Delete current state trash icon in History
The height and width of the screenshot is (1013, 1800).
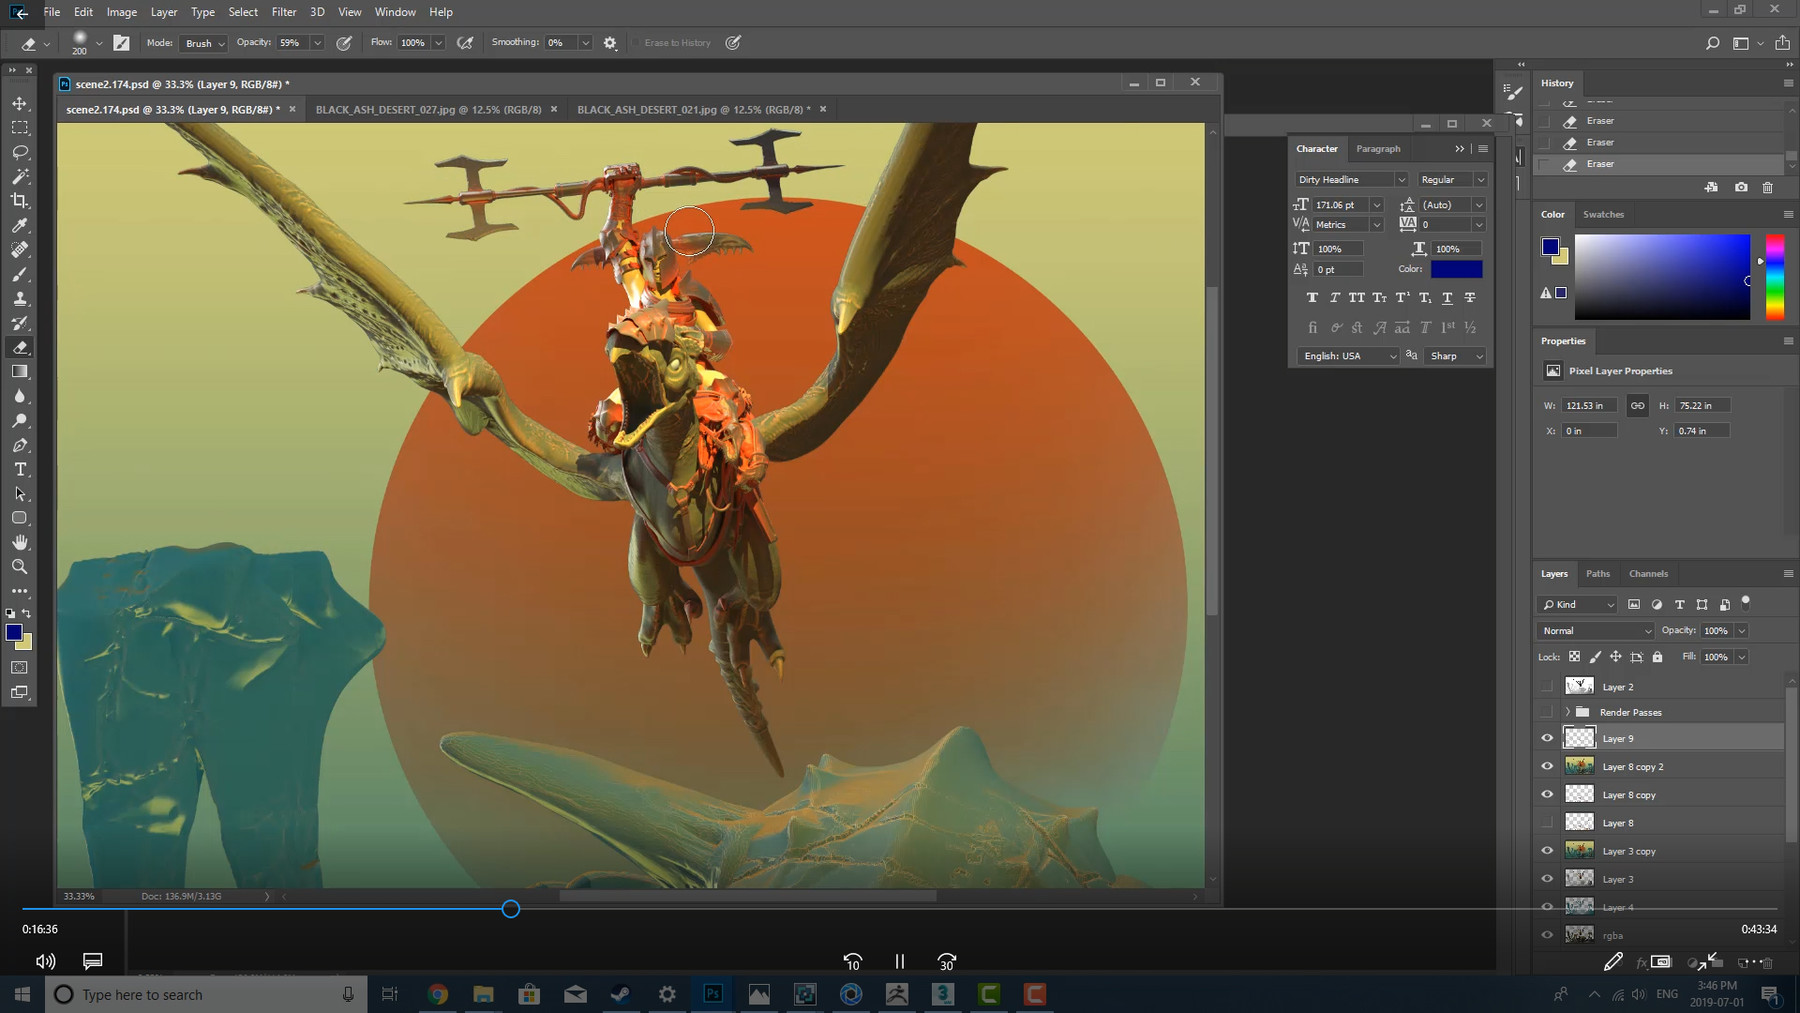point(1767,187)
